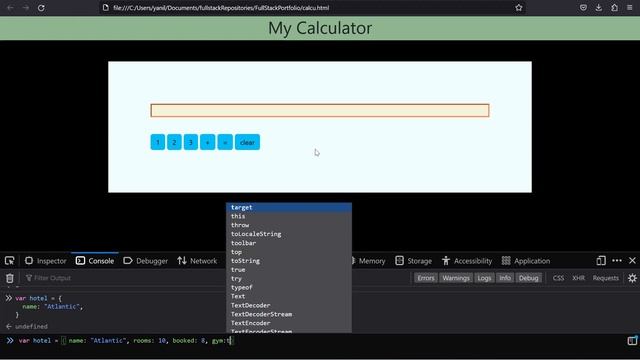The image size is (640, 360).
Task: Click the plus calculator button
Action: (x=207, y=142)
